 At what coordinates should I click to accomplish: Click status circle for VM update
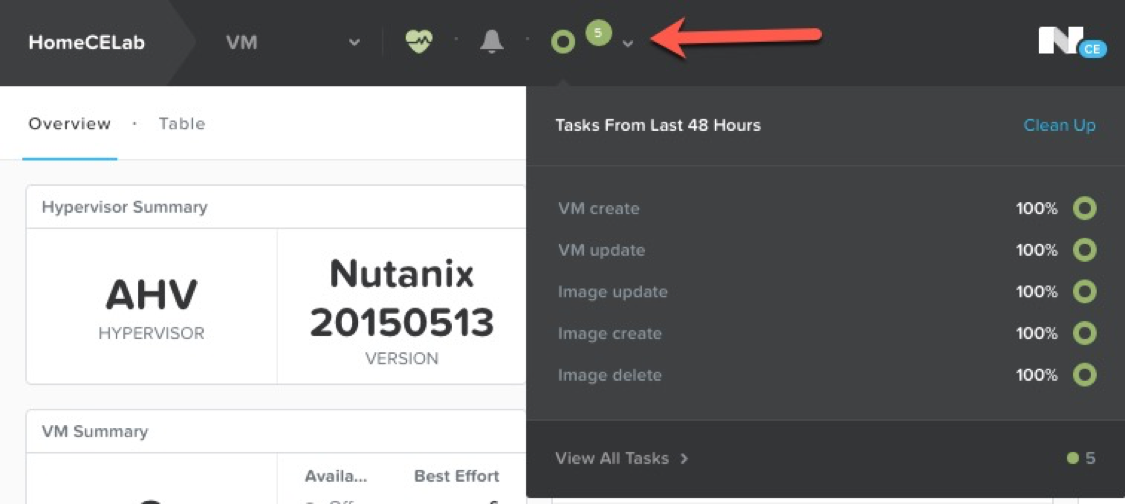coord(1085,251)
